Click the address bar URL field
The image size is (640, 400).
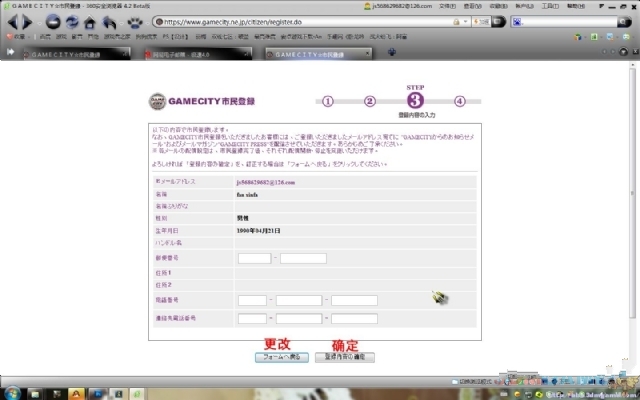(x=306, y=22)
